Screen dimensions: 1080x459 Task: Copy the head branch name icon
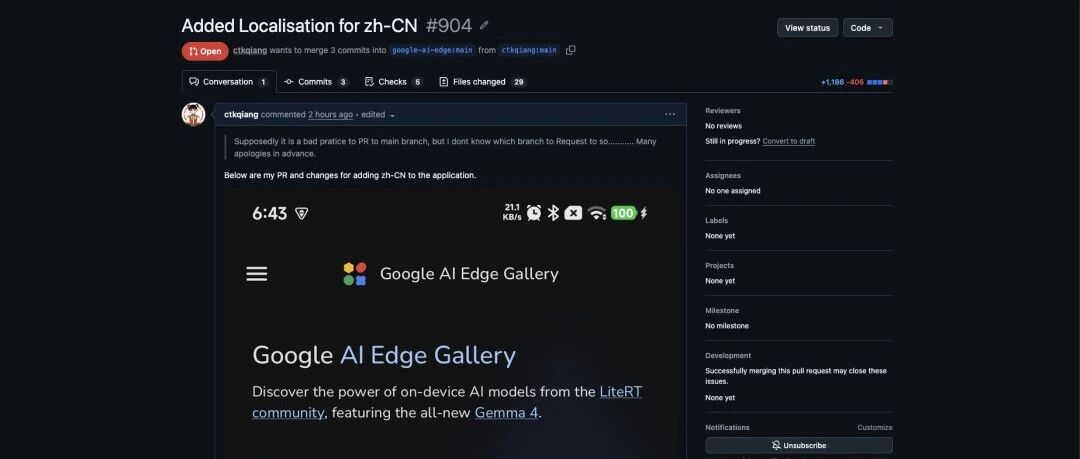coord(570,50)
